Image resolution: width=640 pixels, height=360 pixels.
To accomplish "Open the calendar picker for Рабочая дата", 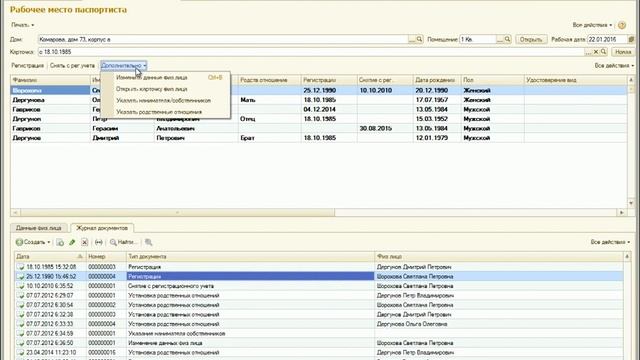I will coord(631,40).
